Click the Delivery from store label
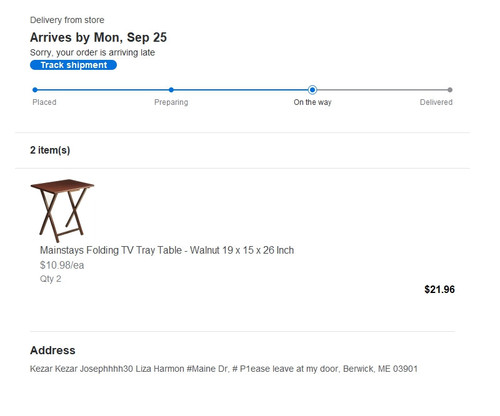This screenshot has height=416, width=500. [x=67, y=20]
